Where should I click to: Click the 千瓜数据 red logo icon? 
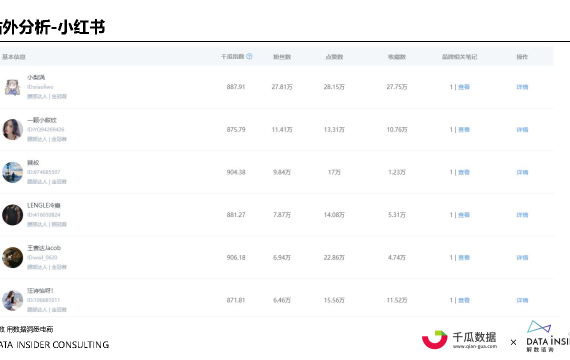[x=434, y=340]
